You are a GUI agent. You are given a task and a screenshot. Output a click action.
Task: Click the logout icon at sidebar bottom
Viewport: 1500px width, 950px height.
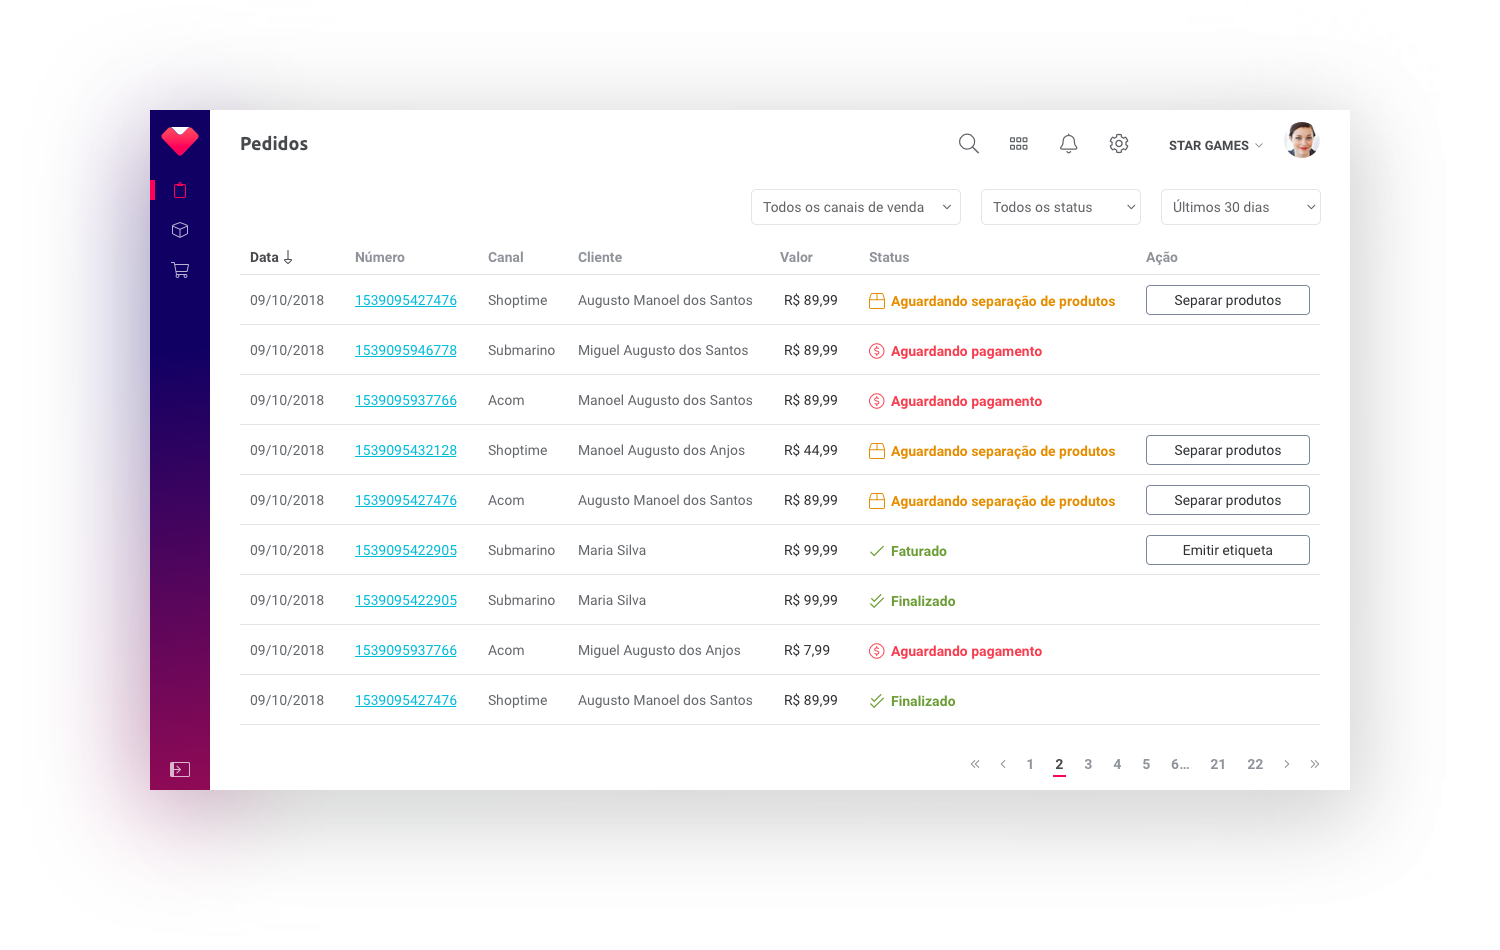pos(180,769)
